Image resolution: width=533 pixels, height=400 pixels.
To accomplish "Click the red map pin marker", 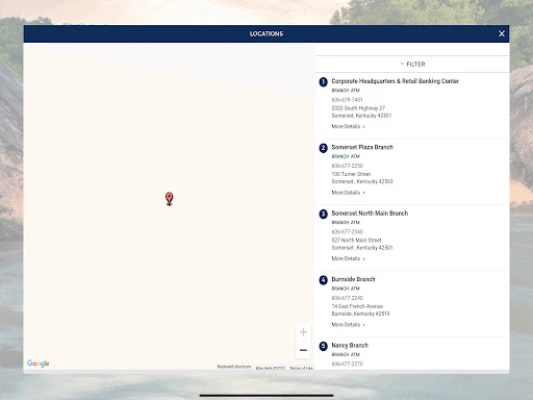I will click(x=169, y=198).
